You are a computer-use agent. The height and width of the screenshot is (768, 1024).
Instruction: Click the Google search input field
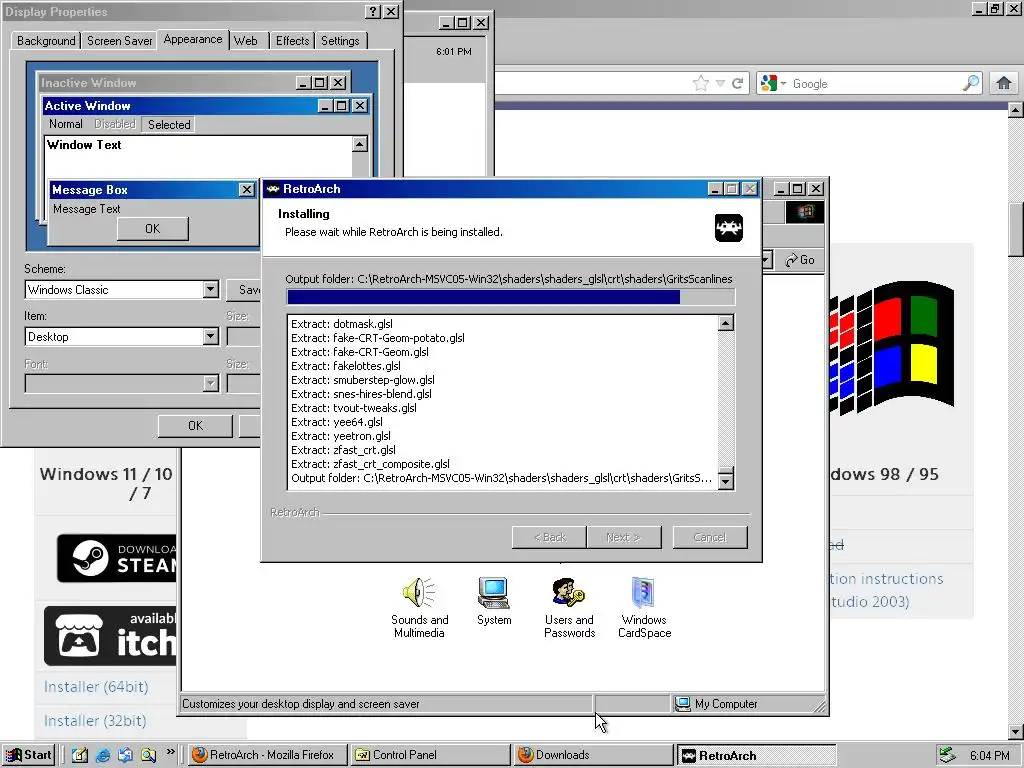click(875, 84)
